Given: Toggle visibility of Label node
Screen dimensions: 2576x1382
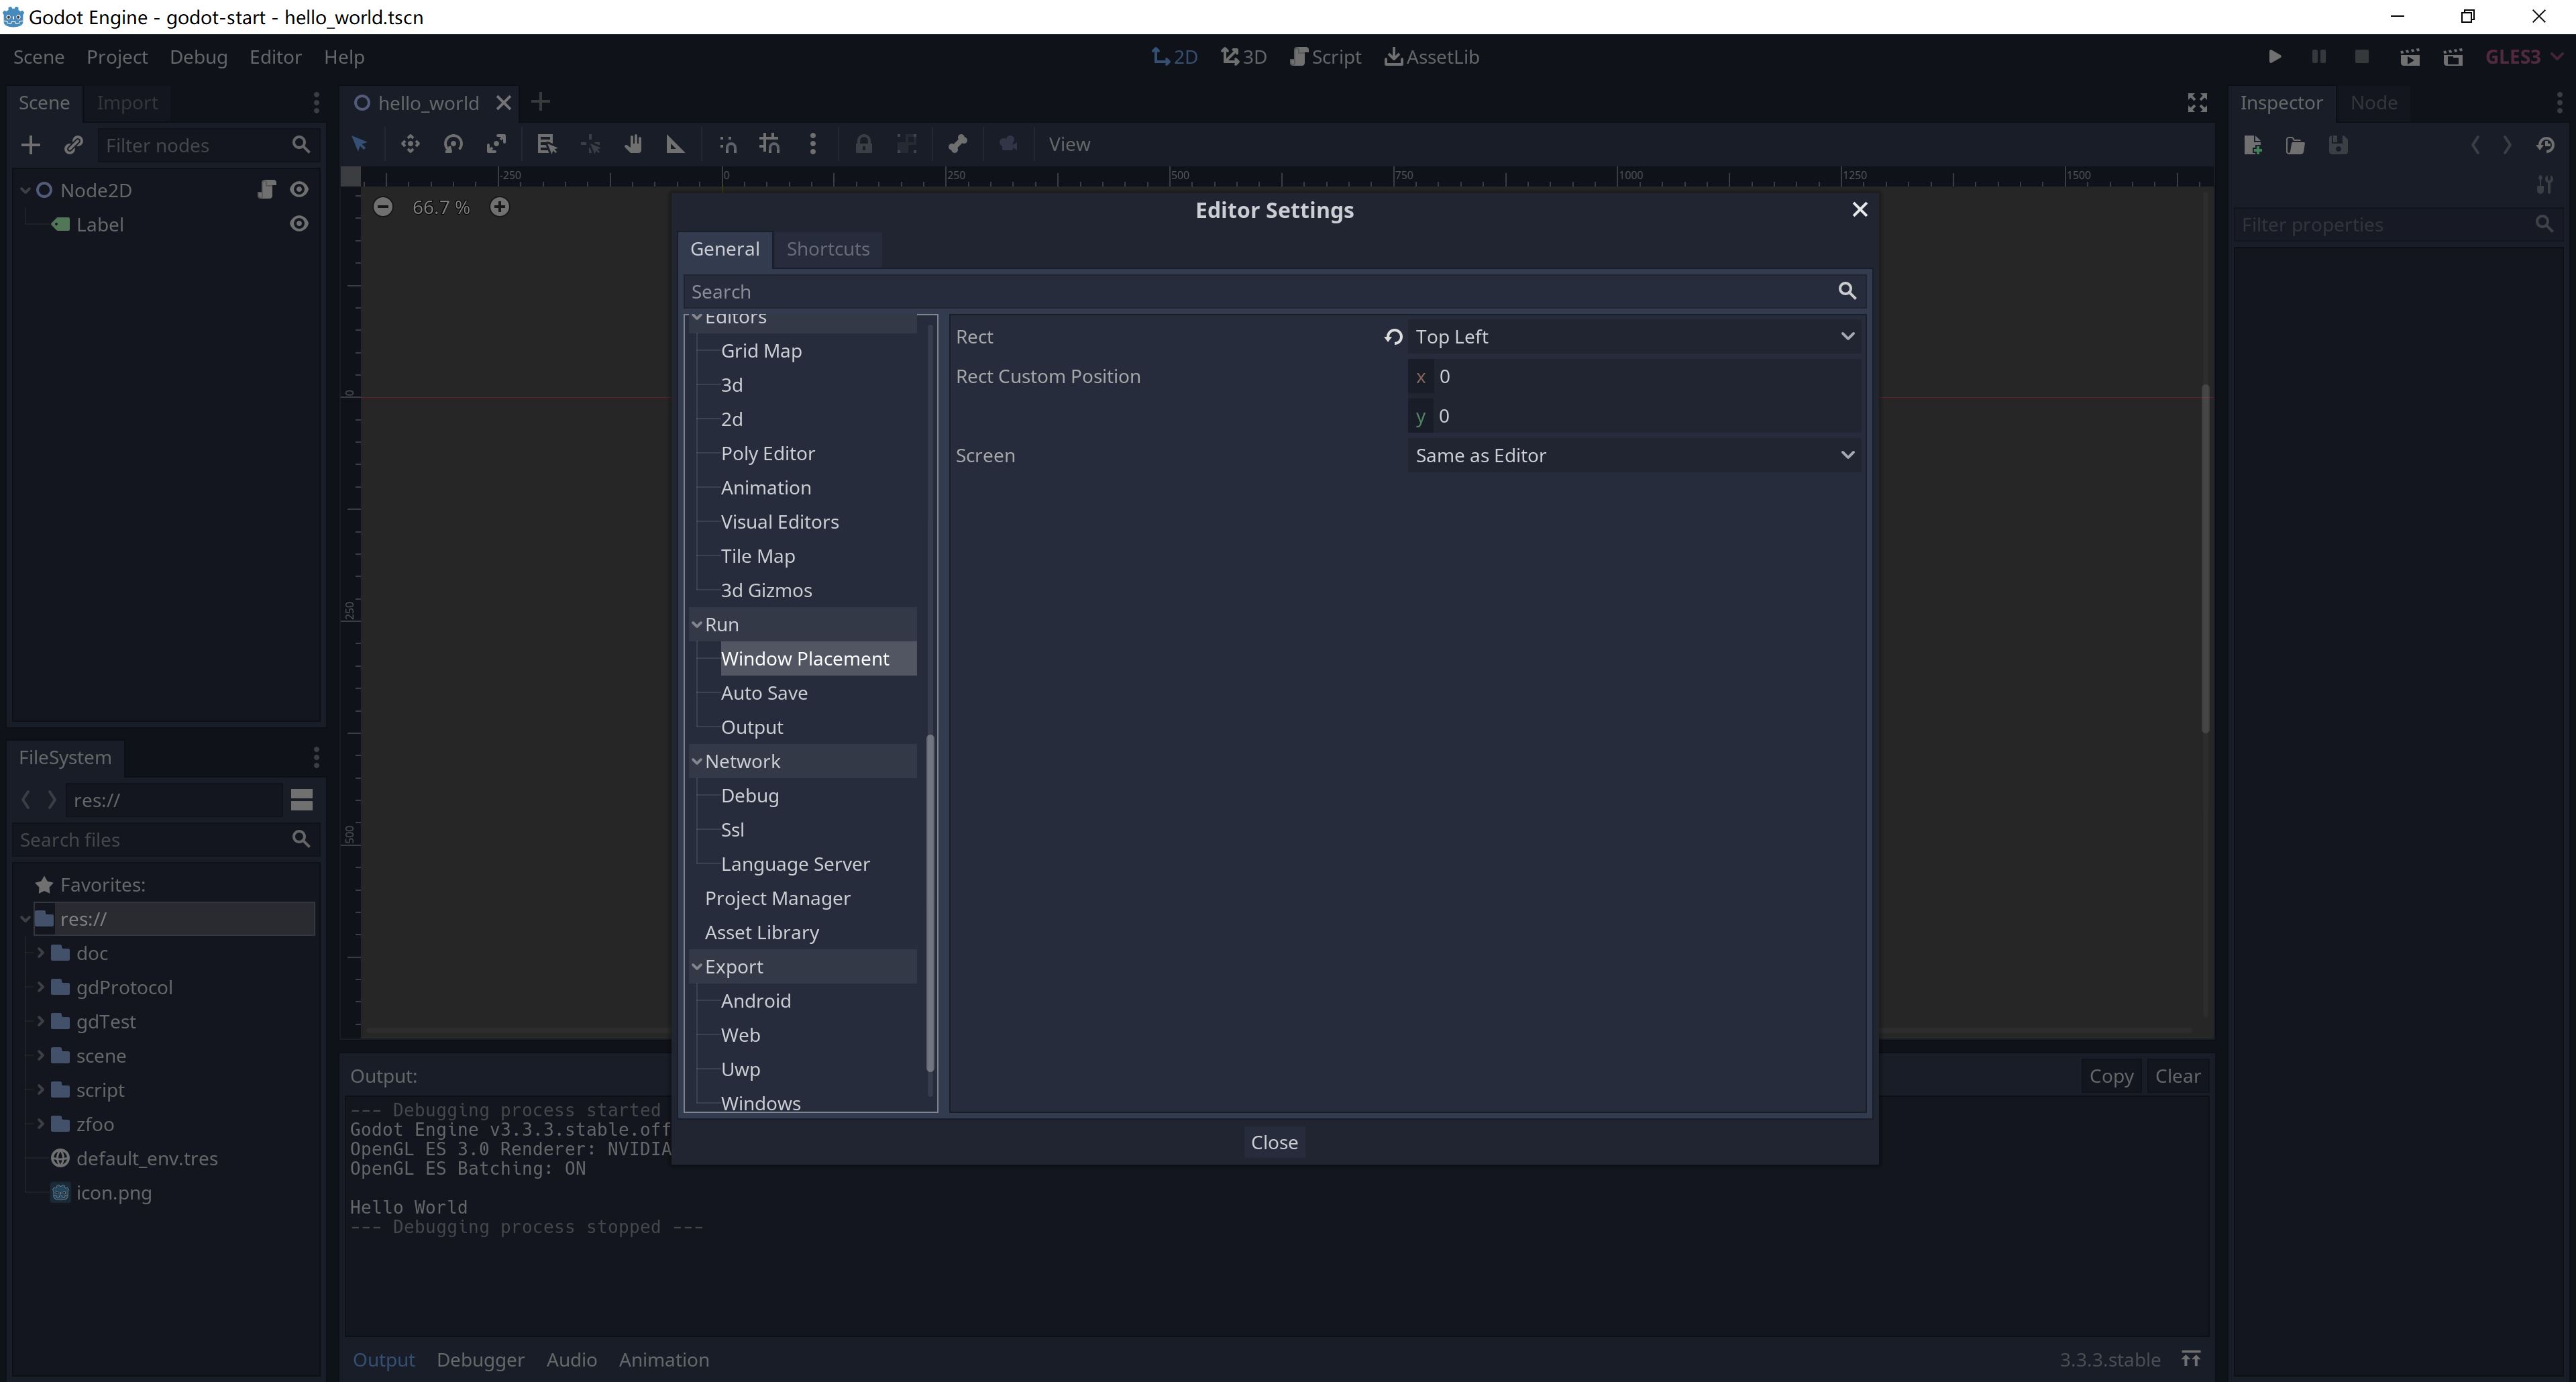Looking at the screenshot, I should pos(299,224).
